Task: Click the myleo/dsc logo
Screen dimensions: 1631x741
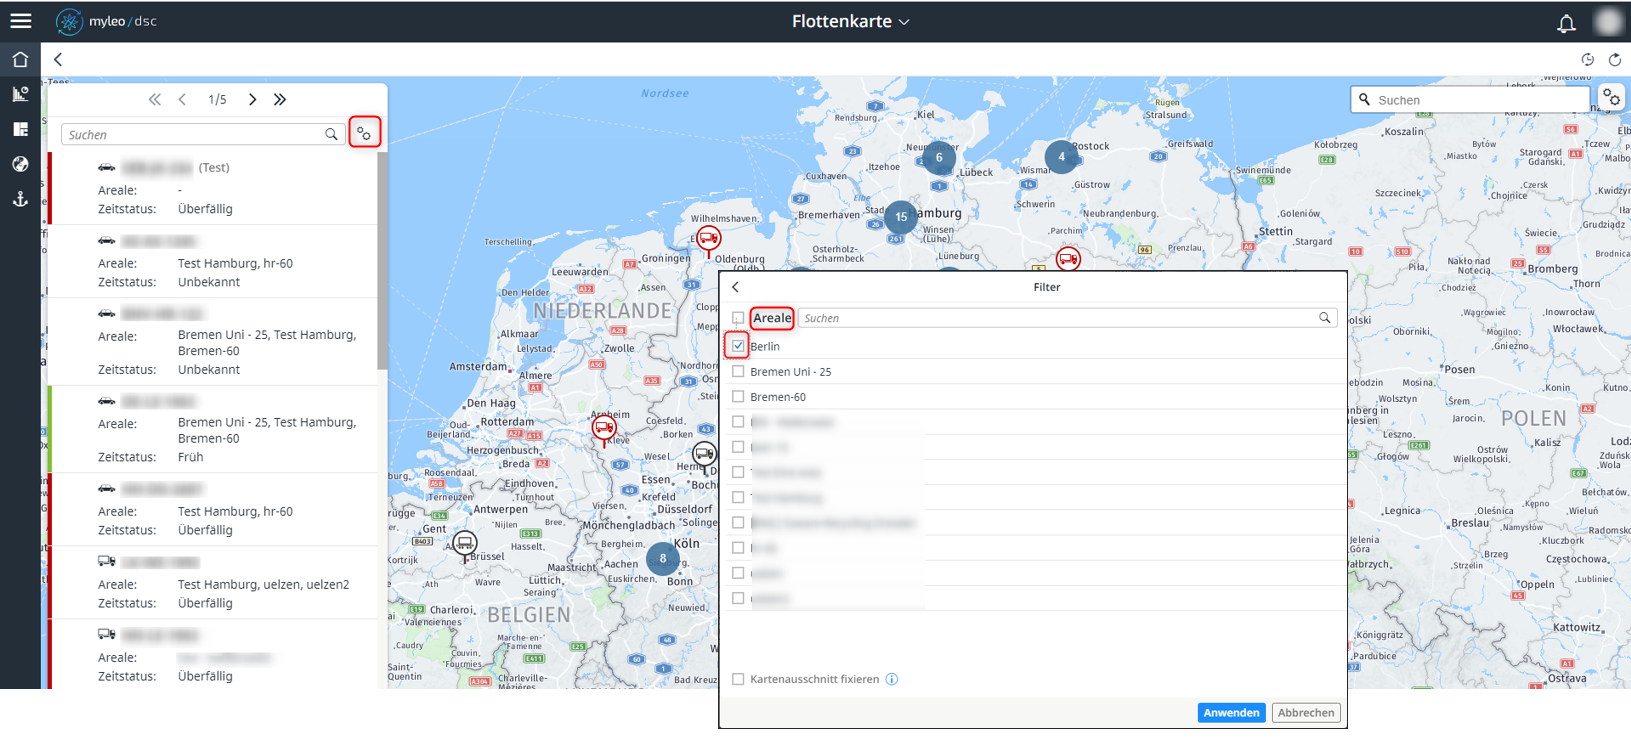Action: [107, 21]
